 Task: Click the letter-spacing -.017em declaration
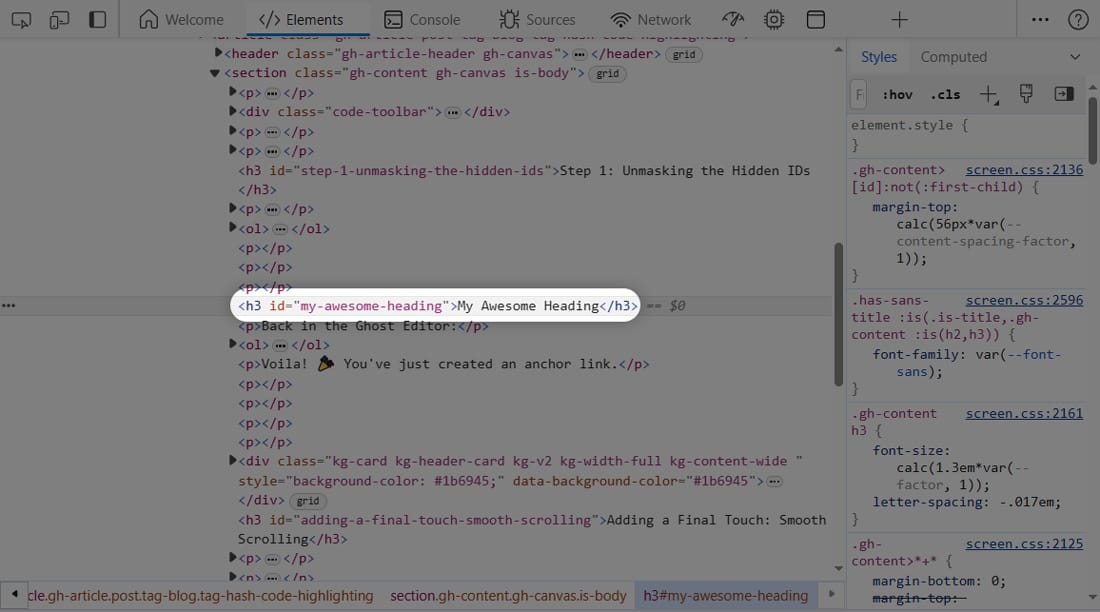coord(966,503)
